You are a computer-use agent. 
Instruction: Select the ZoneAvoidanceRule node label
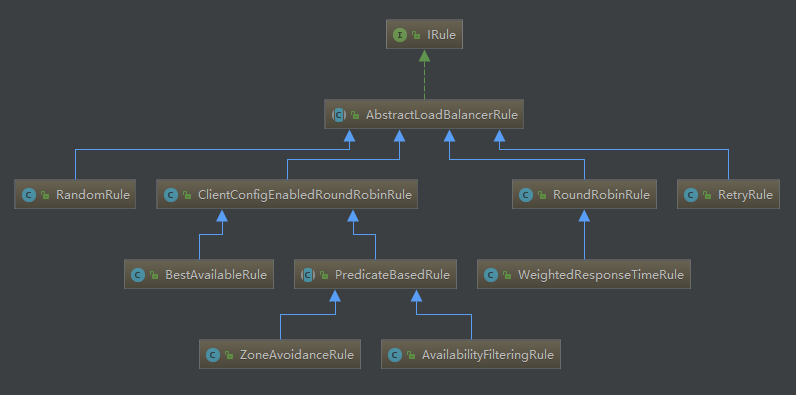tap(296, 354)
